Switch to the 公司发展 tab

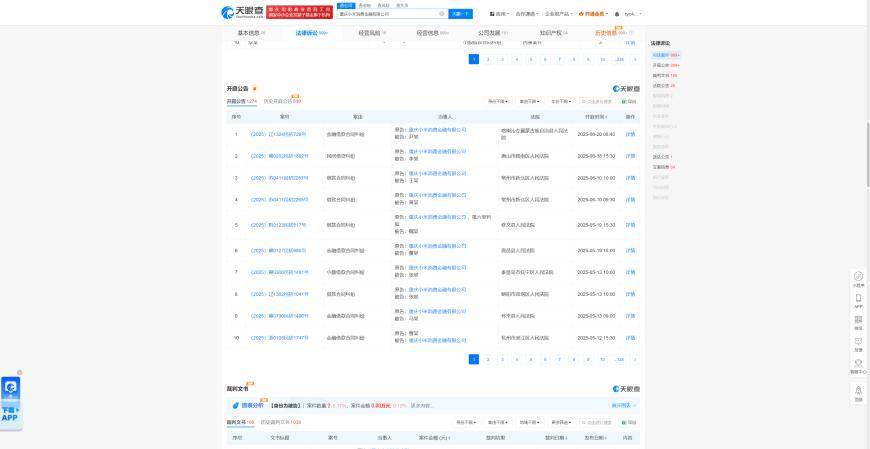pos(491,33)
